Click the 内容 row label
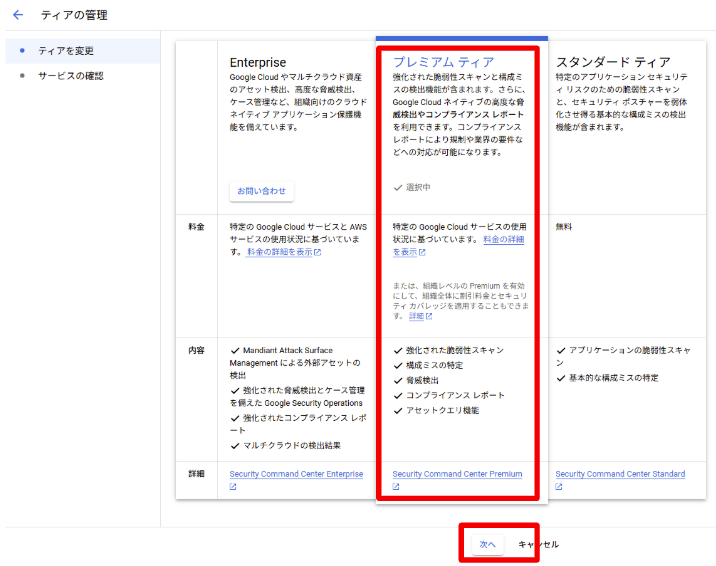 coord(196,350)
